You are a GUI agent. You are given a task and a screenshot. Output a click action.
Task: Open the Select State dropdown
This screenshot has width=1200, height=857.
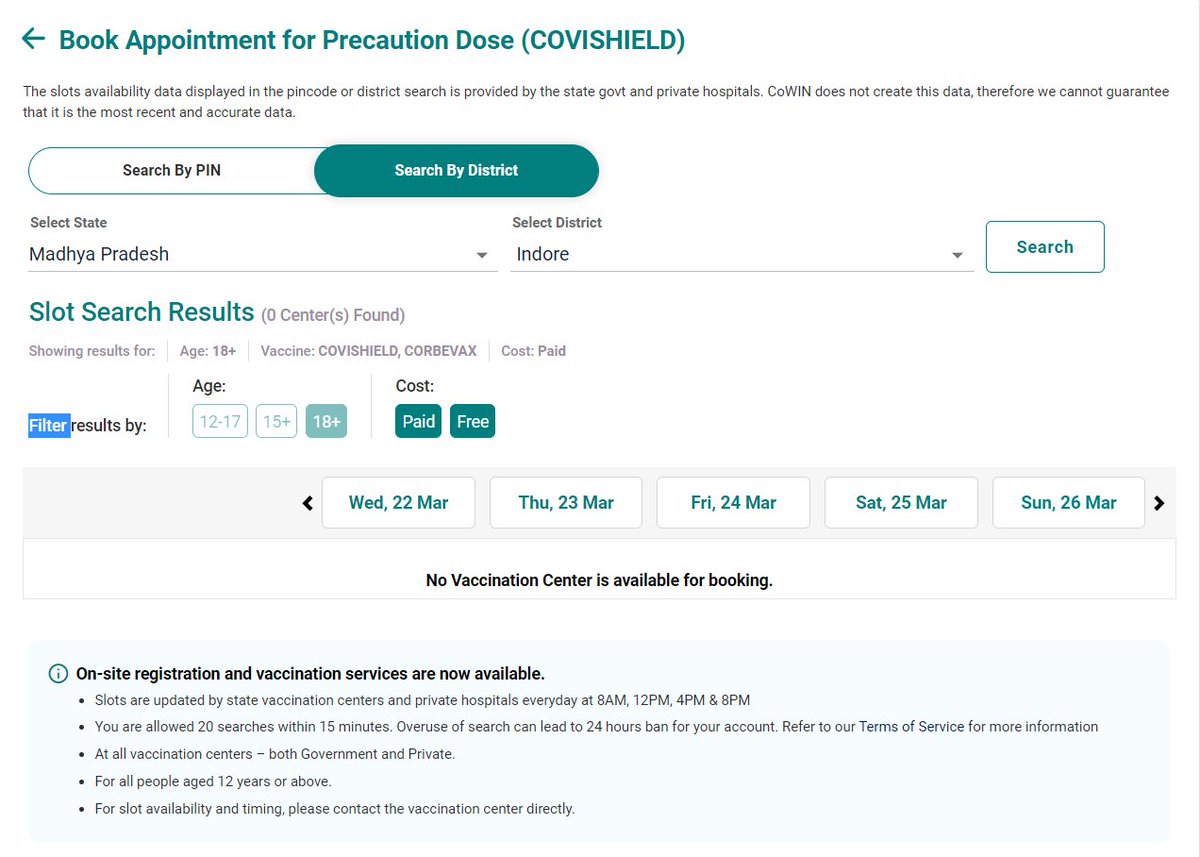(x=263, y=254)
